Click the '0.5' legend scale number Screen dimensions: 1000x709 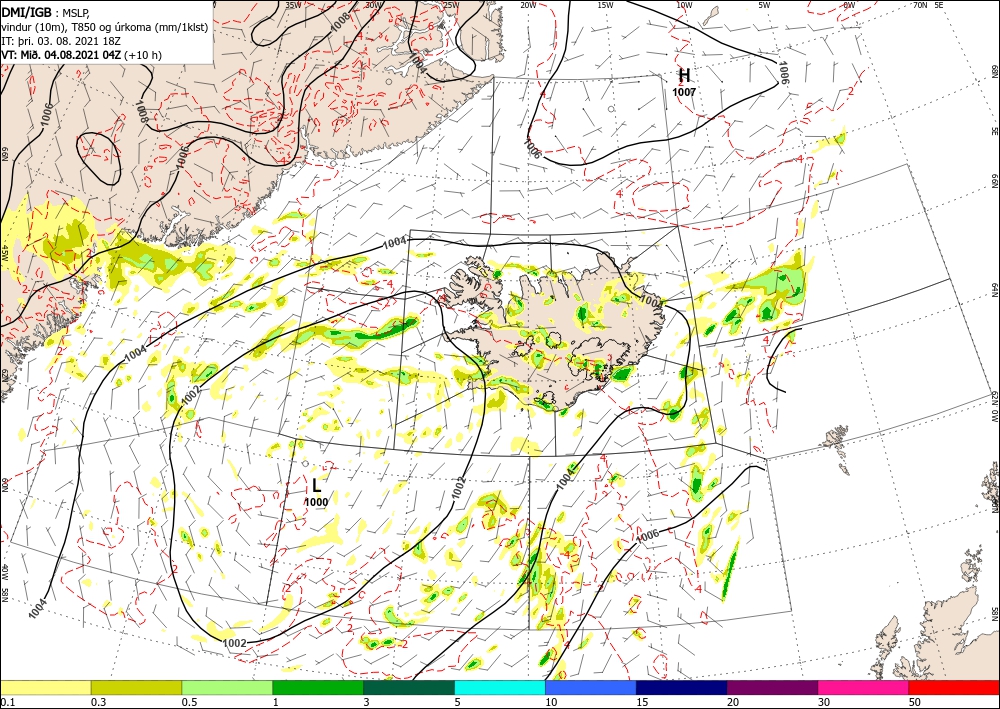189,702
